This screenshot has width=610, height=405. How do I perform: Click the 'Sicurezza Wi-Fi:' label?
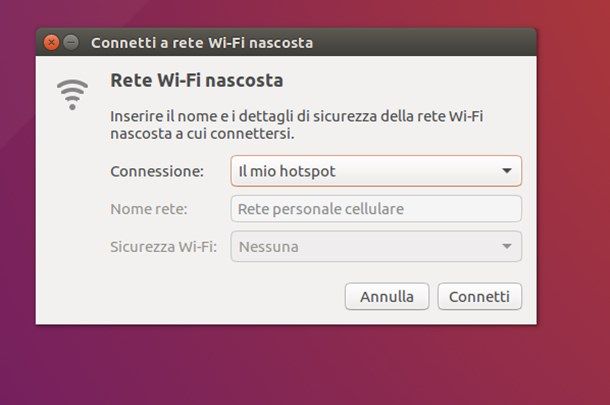(163, 247)
